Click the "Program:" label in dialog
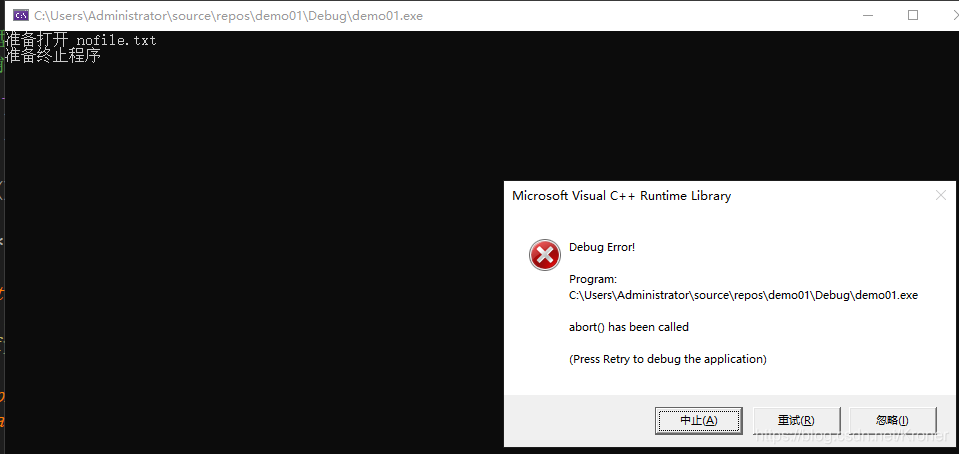Viewport: 959px width, 454px height. (x=593, y=279)
